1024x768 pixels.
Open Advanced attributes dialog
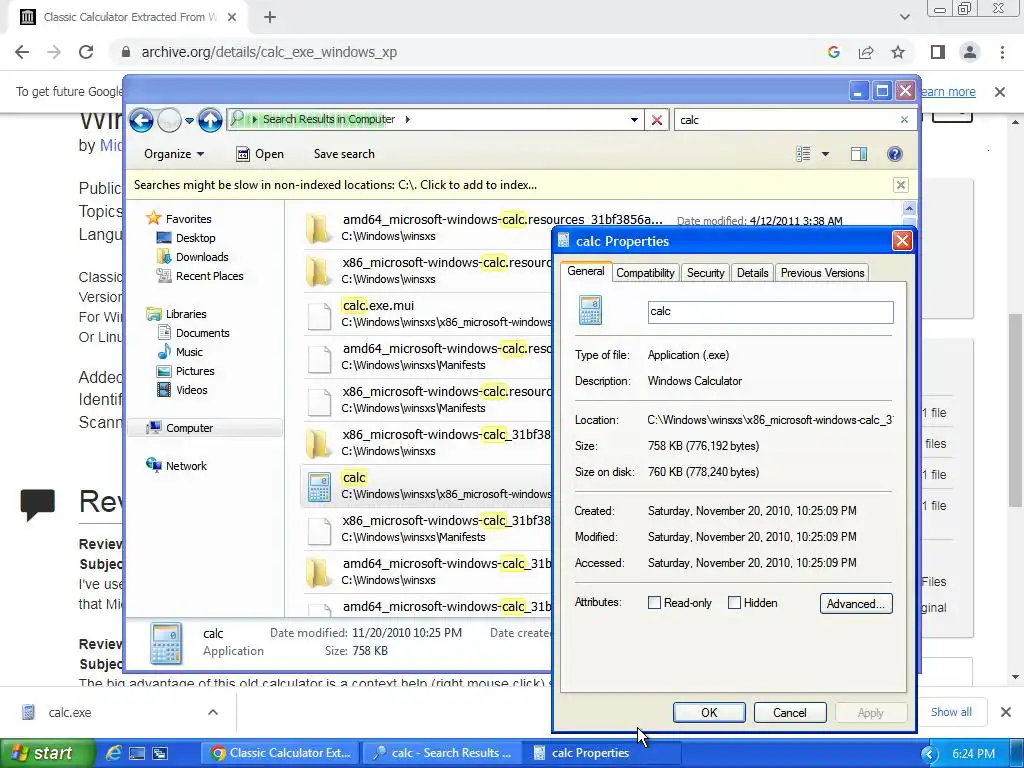856,603
